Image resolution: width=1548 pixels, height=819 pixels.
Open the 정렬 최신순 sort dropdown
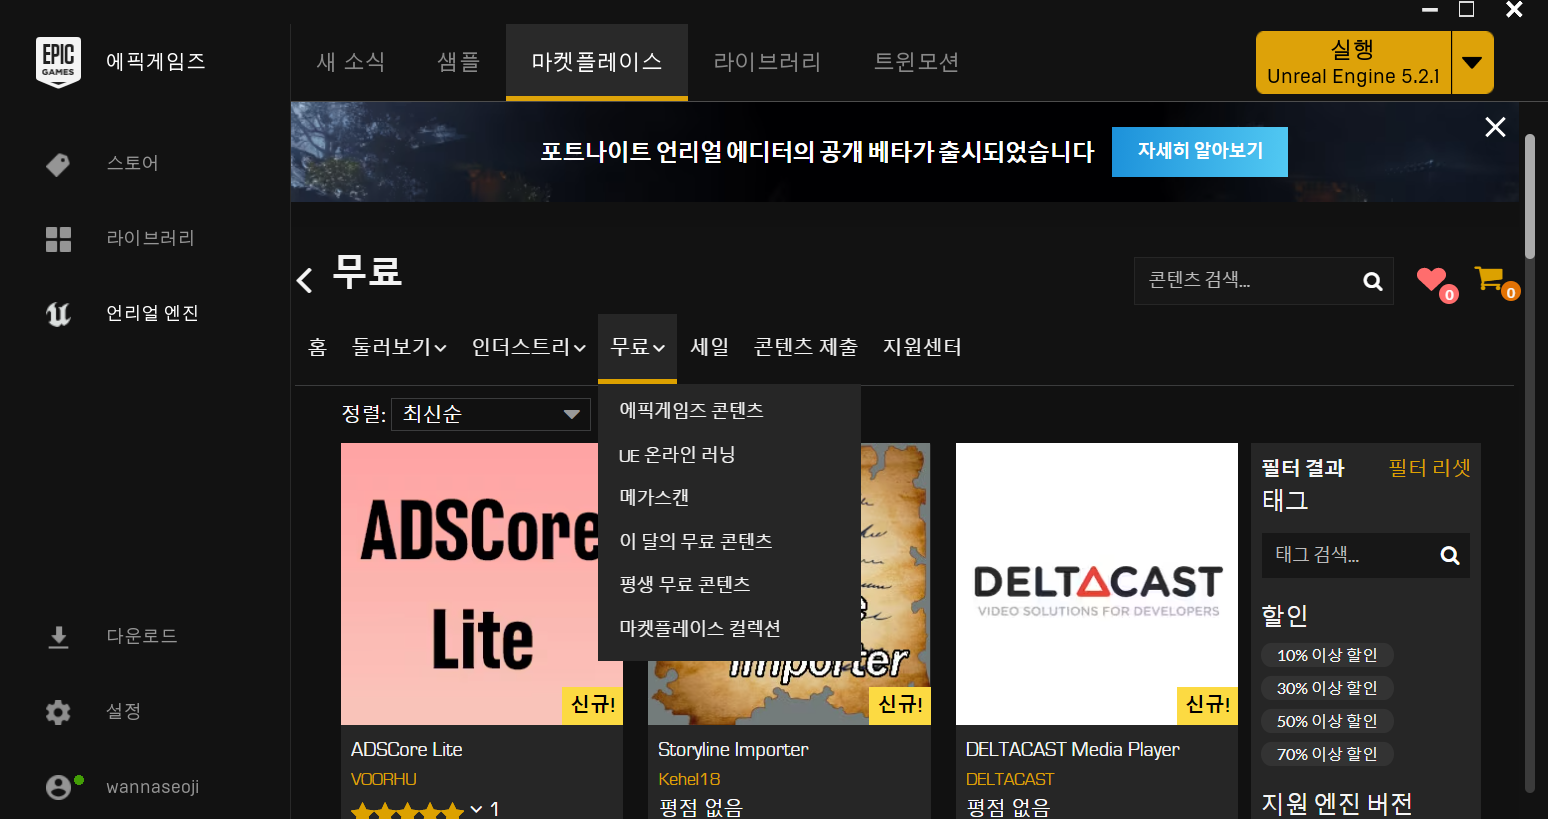tap(491, 414)
